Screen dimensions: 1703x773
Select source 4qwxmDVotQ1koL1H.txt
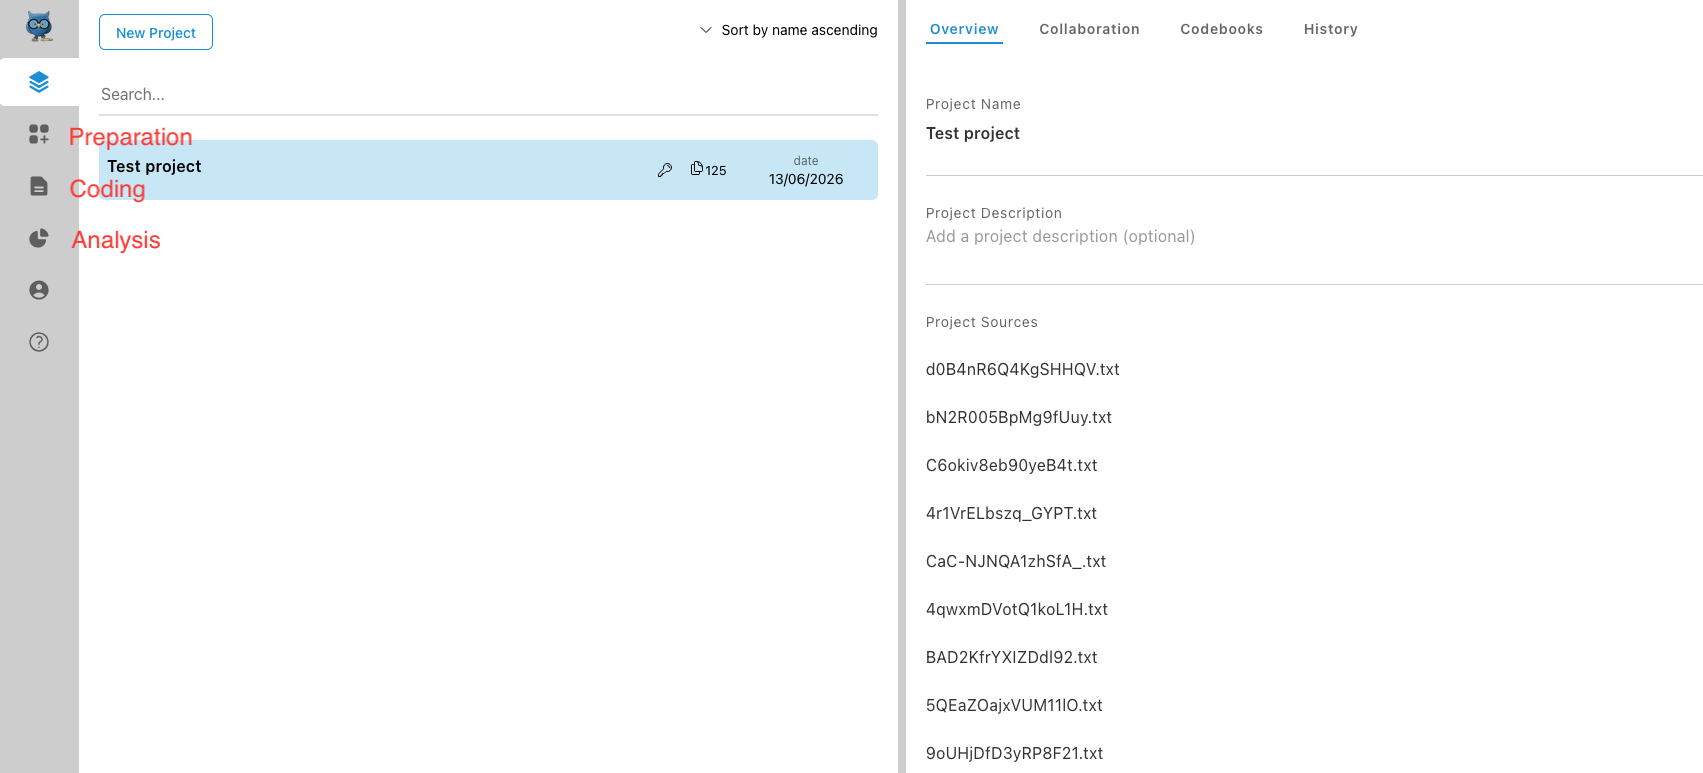1017,609
